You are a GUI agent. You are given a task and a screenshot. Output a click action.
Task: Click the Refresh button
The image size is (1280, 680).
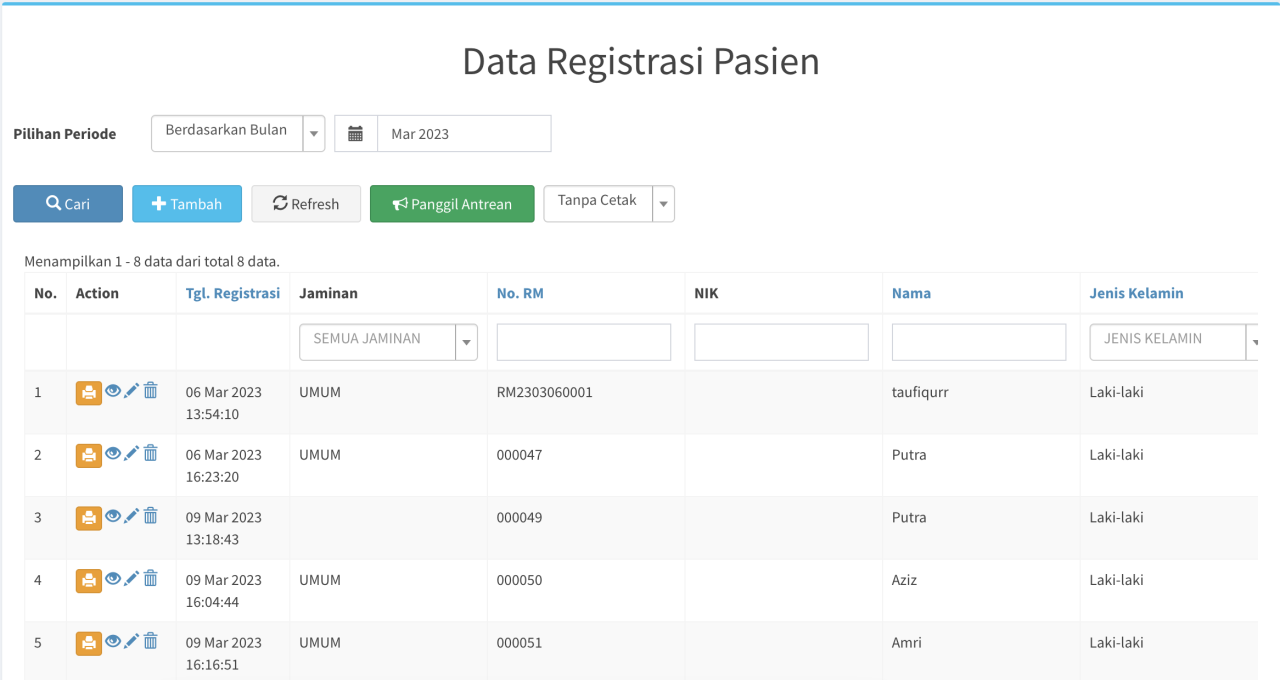(306, 203)
